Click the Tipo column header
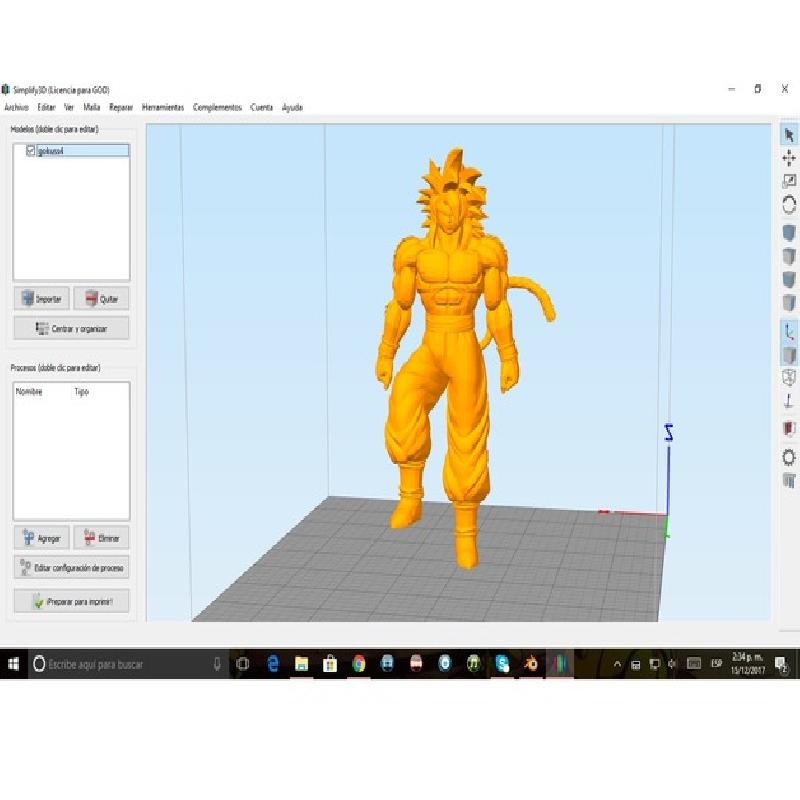 82,391
